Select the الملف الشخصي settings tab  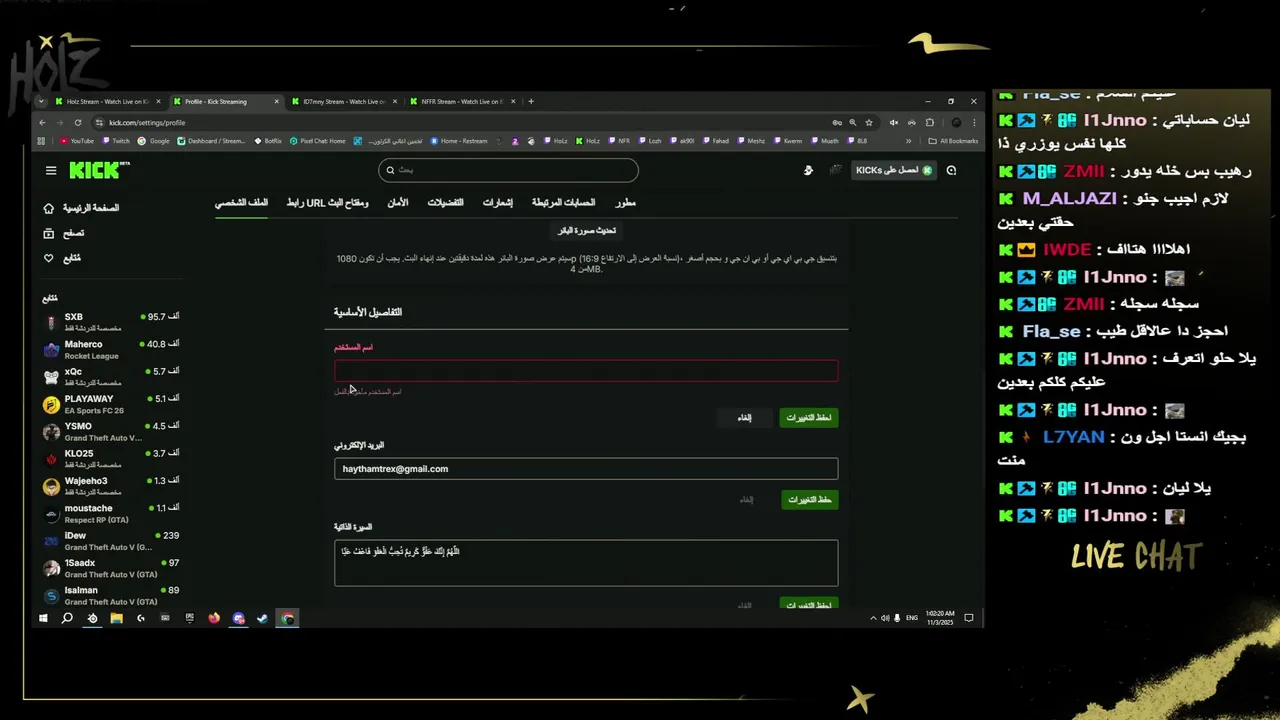pyautogui.click(x=241, y=203)
